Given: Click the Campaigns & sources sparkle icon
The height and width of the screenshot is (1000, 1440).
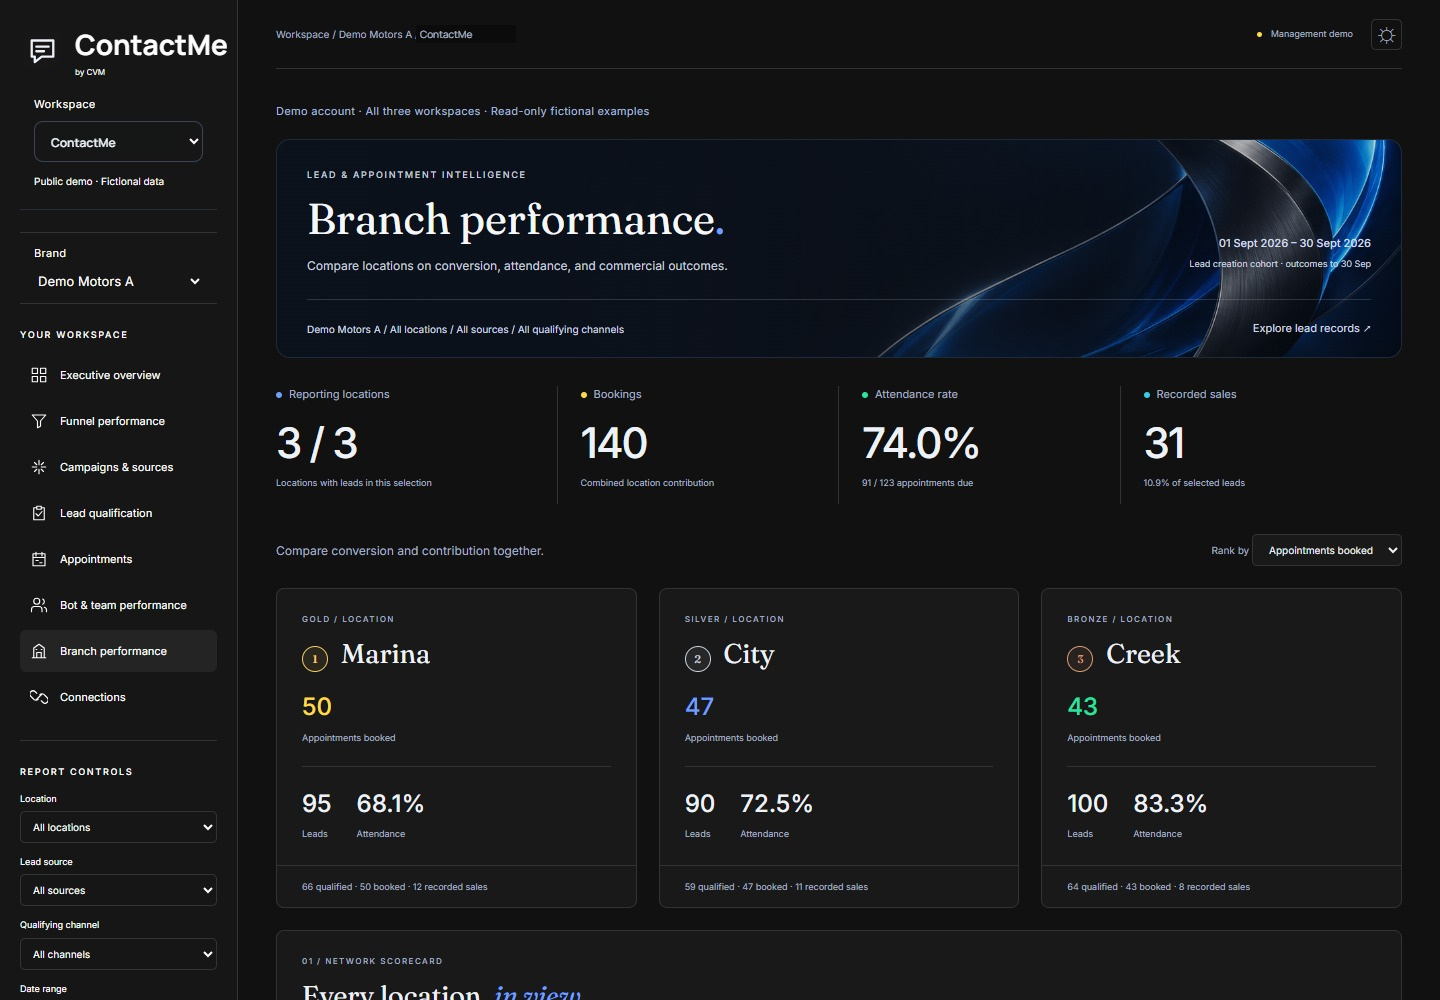Looking at the screenshot, I should (39, 467).
